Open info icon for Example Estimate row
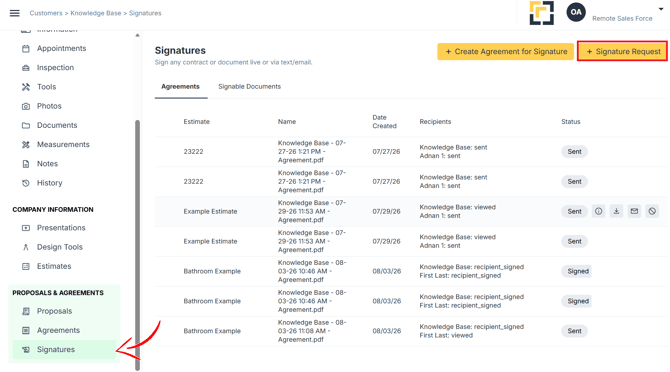The width and height of the screenshot is (670, 372). point(599,211)
